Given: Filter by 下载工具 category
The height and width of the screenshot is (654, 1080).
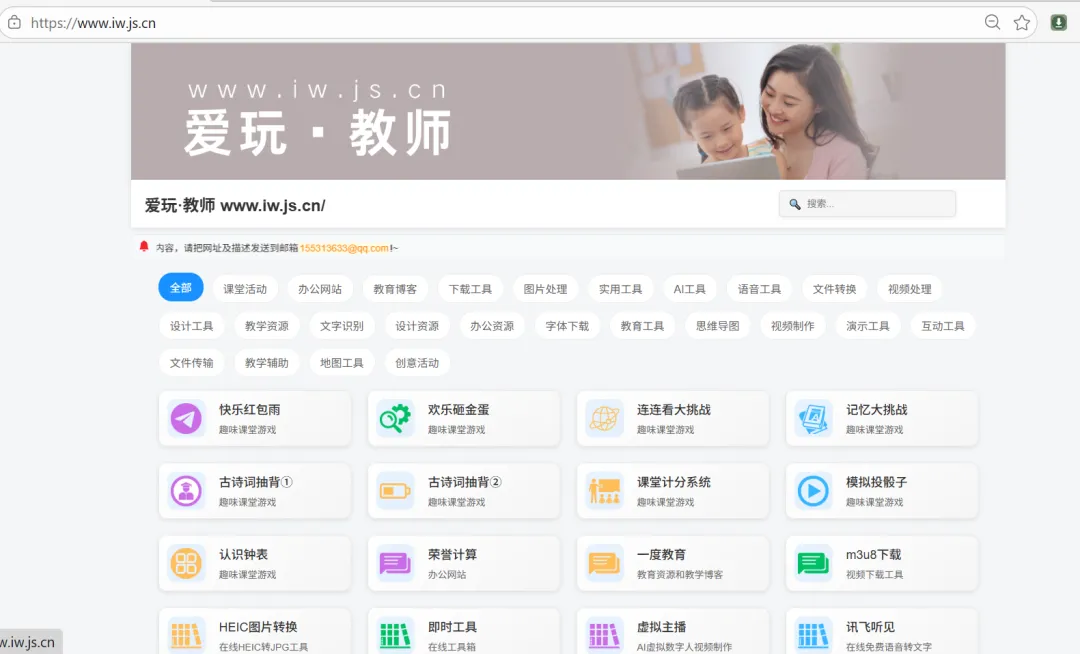Looking at the screenshot, I should tap(470, 289).
